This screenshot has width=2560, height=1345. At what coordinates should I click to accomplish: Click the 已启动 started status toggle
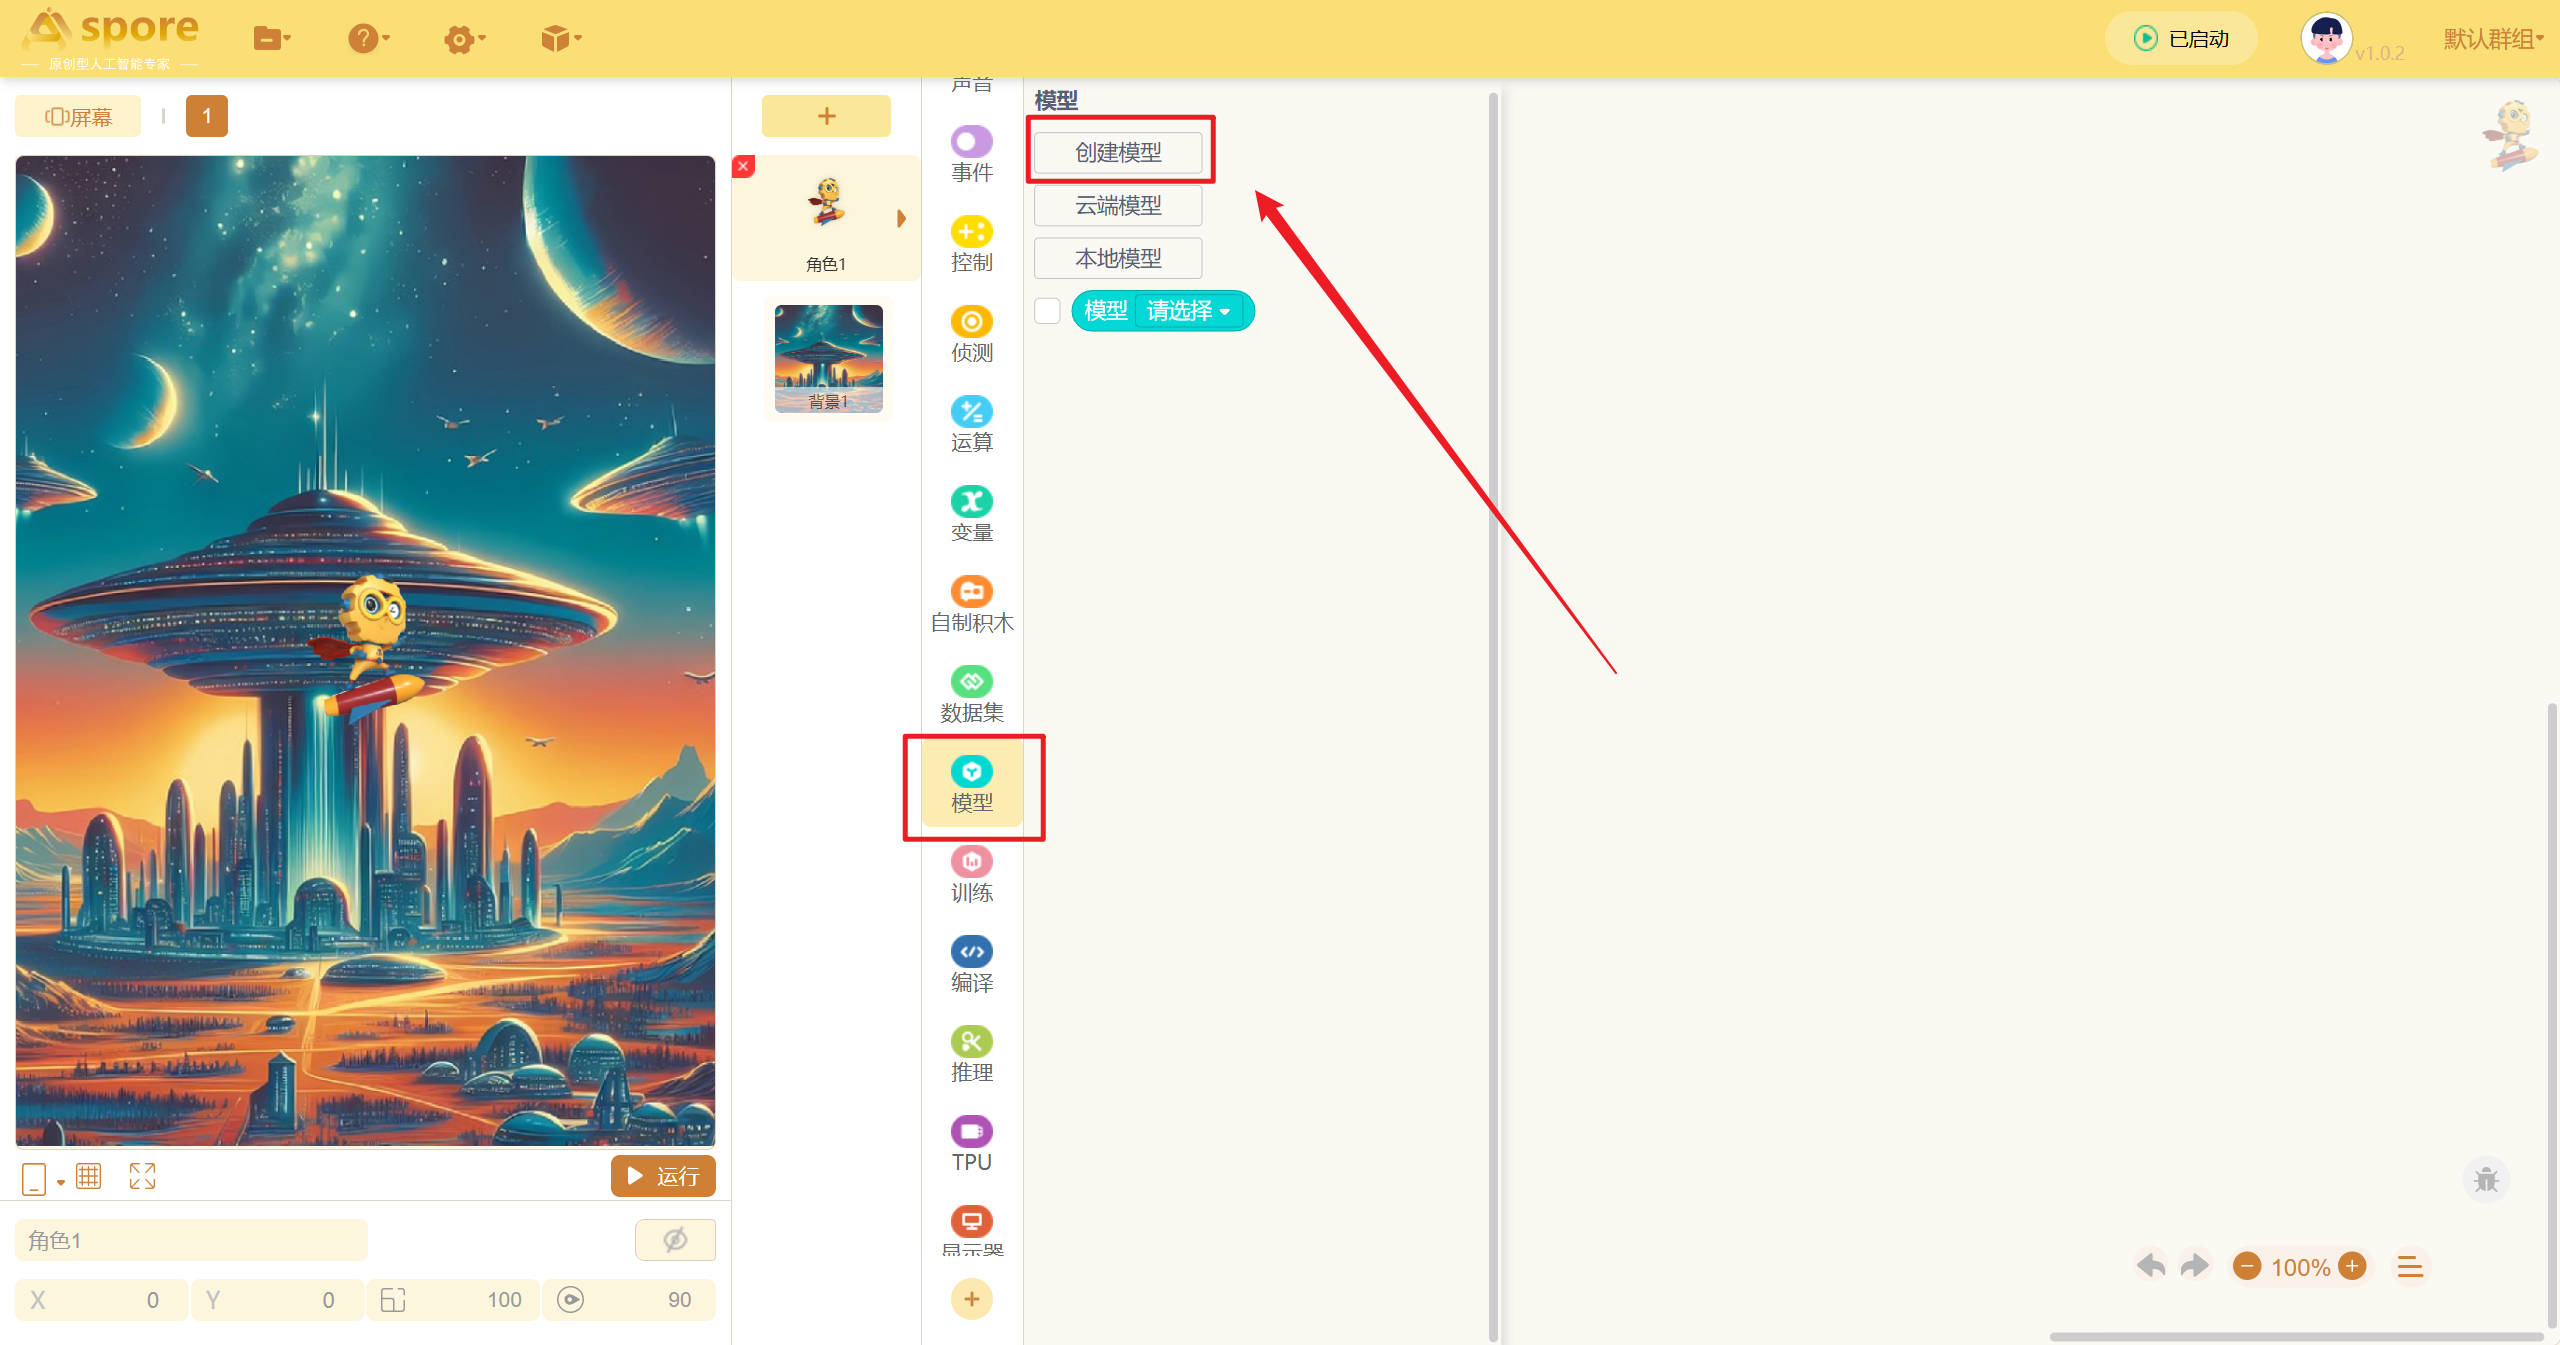pyautogui.click(x=2182, y=39)
